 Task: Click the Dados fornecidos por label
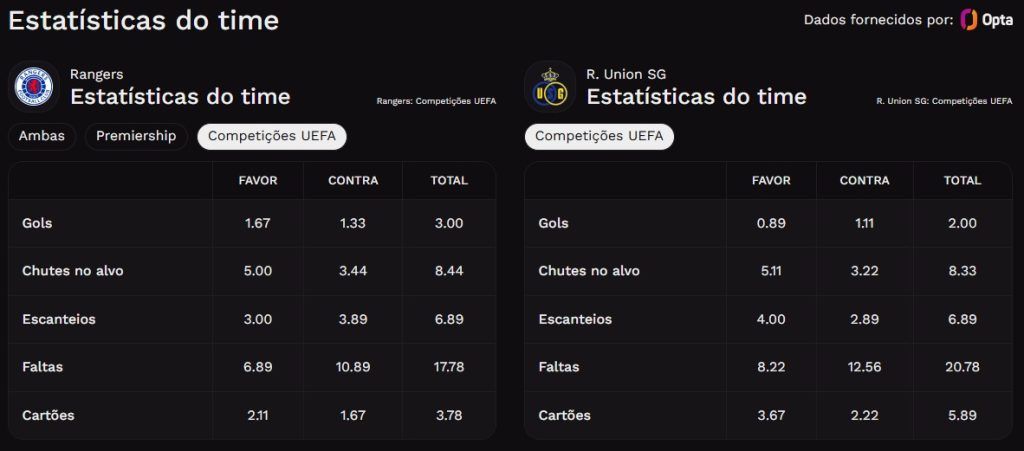tap(878, 20)
